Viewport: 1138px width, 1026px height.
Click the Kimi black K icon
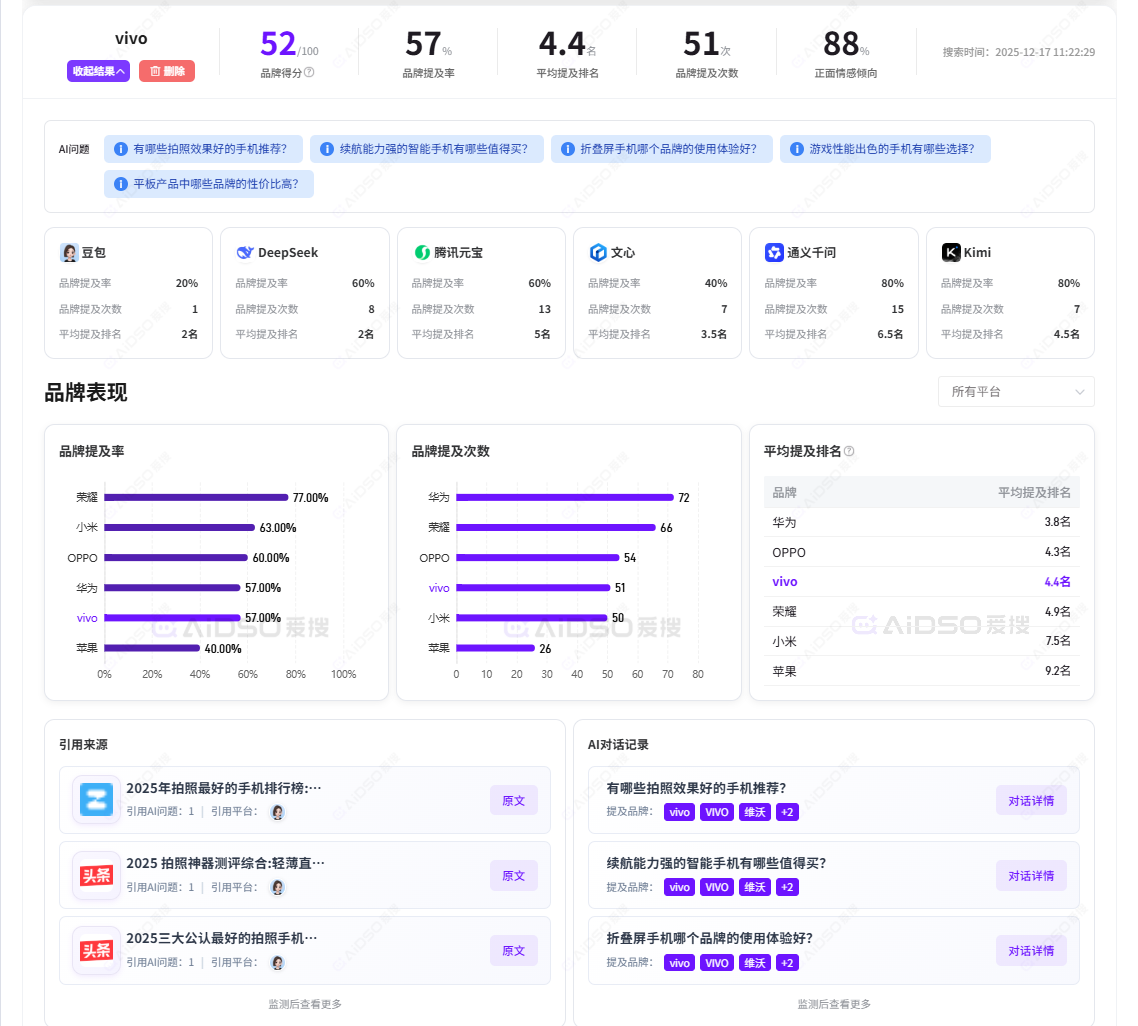951,253
